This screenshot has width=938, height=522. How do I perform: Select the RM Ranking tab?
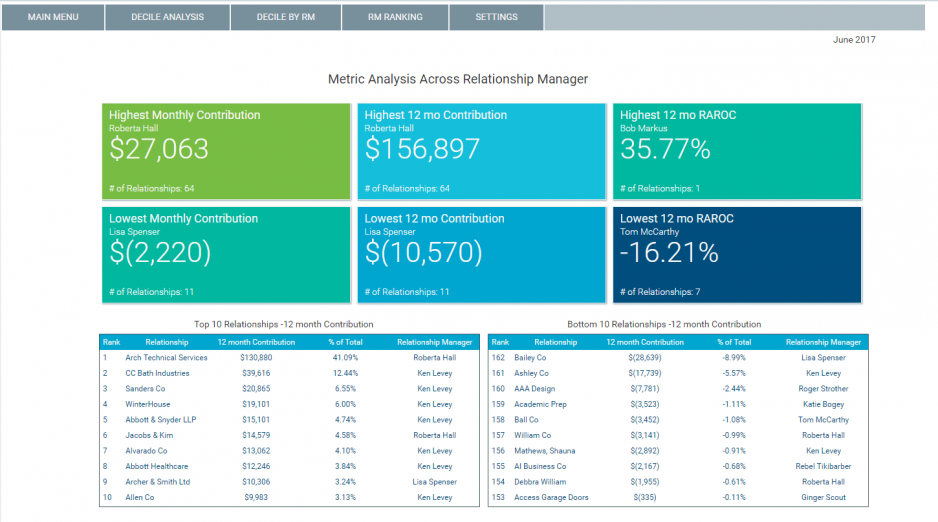395,17
